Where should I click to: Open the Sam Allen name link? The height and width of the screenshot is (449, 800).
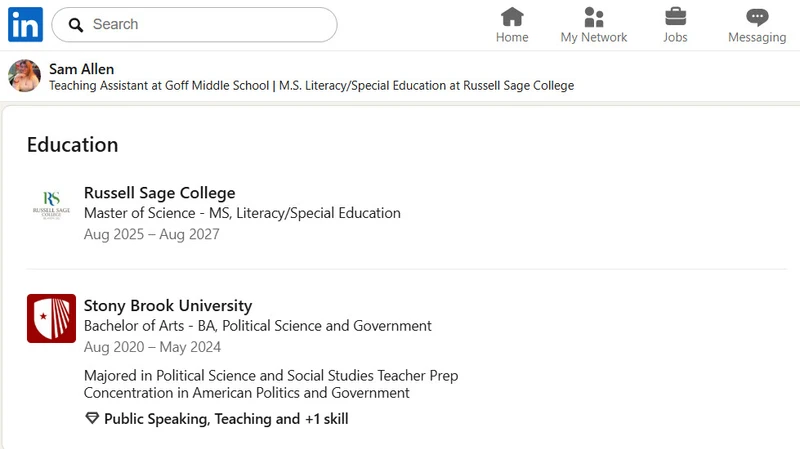point(81,69)
